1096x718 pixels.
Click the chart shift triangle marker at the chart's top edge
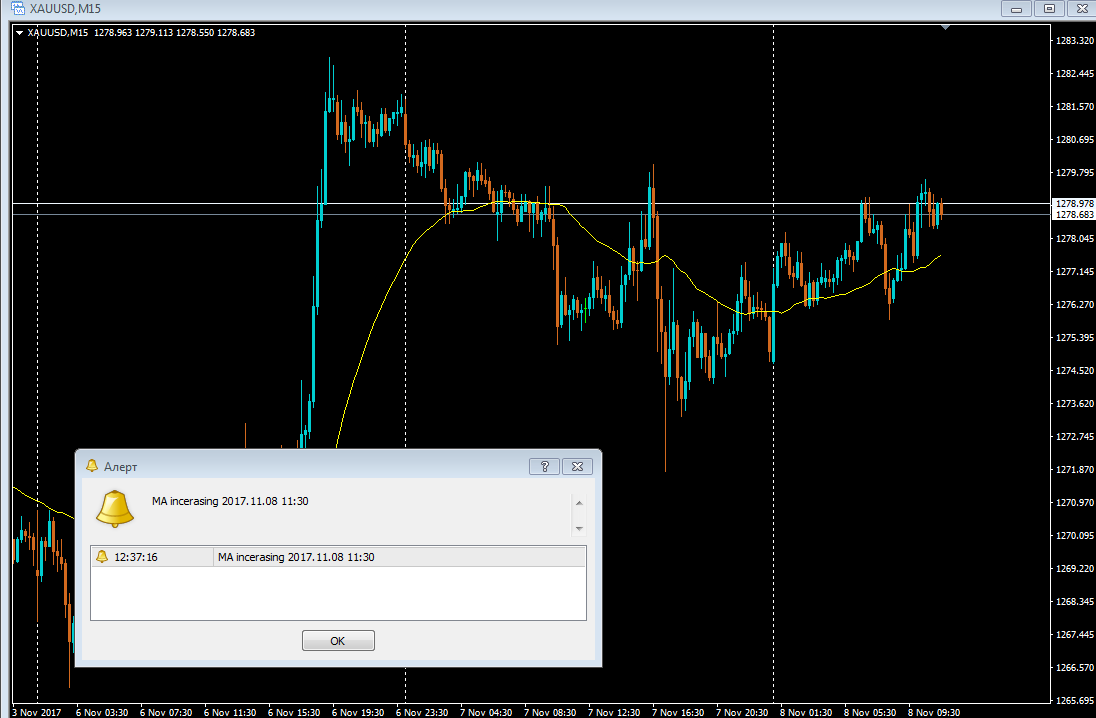coord(945,27)
